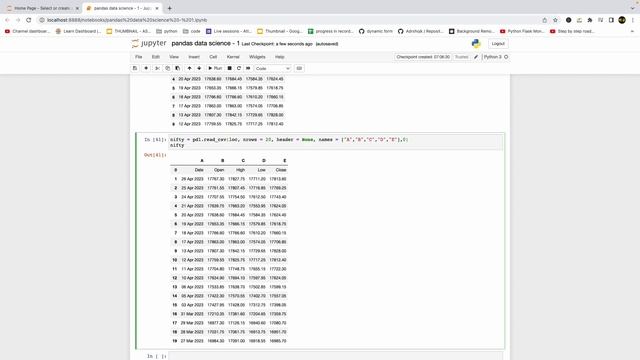
Task: Click the kernel idle circle indicator
Action: point(506,57)
